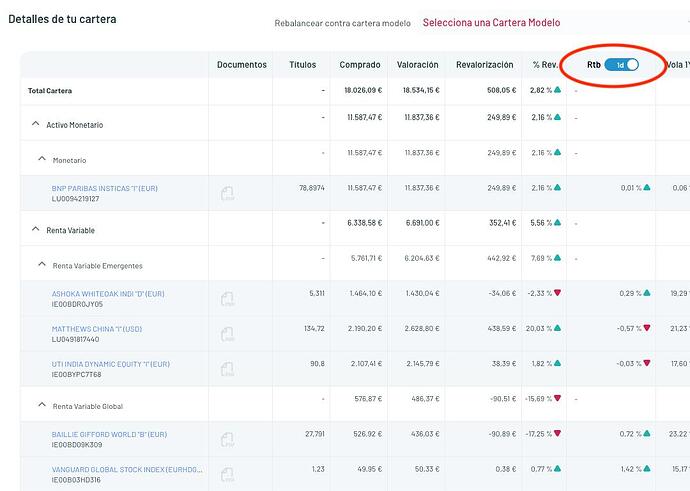This screenshot has height=491, width=690.
Task: Sort by the Revalorización column header
Action: [x=484, y=65]
